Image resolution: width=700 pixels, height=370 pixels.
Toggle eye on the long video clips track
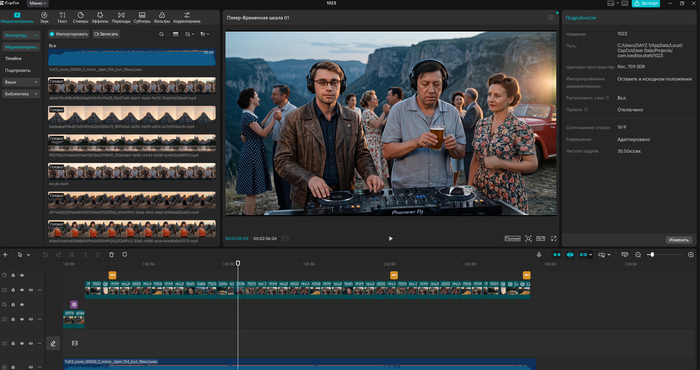point(22,290)
